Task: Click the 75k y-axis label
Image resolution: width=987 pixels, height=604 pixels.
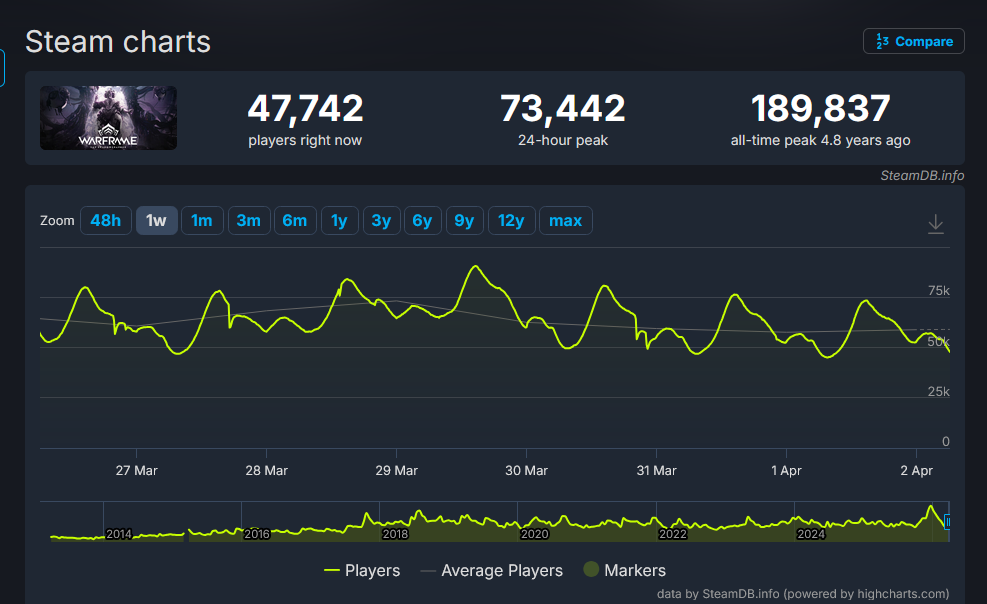Action: click(939, 291)
